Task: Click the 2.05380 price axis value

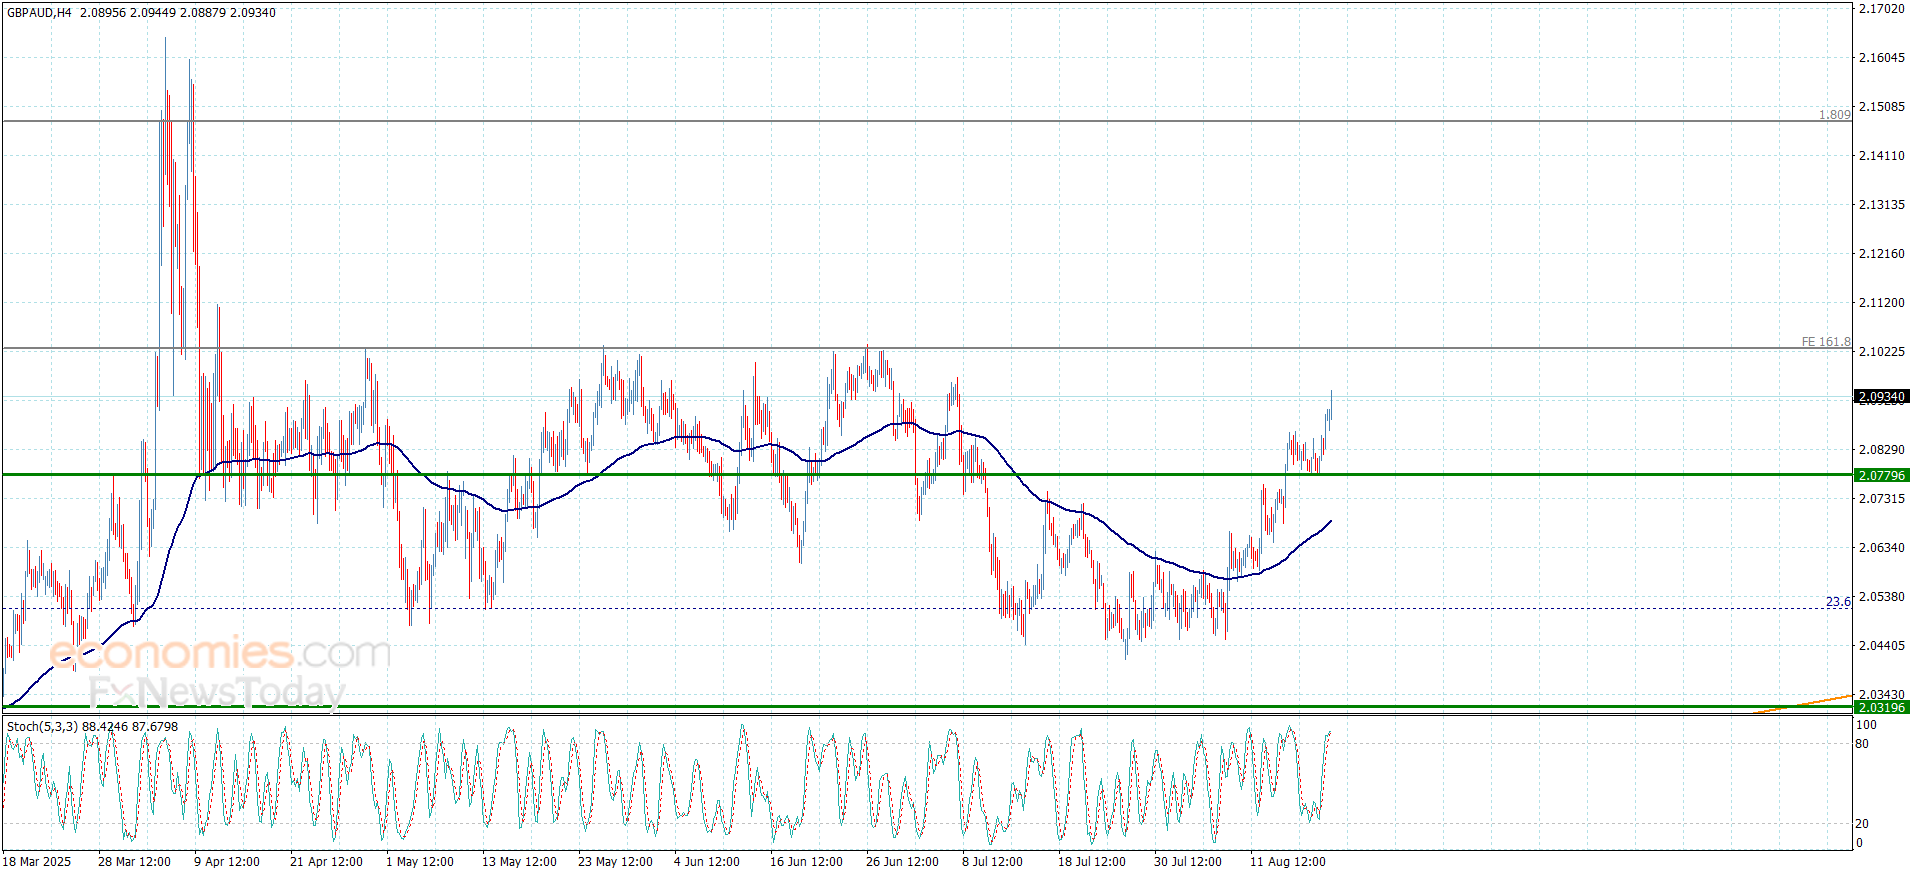Action: pyautogui.click(x=1881, y=597)
